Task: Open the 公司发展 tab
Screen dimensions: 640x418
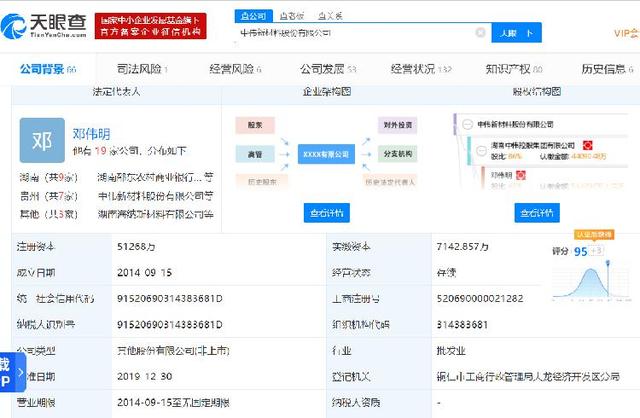Action: pos(328,69)
